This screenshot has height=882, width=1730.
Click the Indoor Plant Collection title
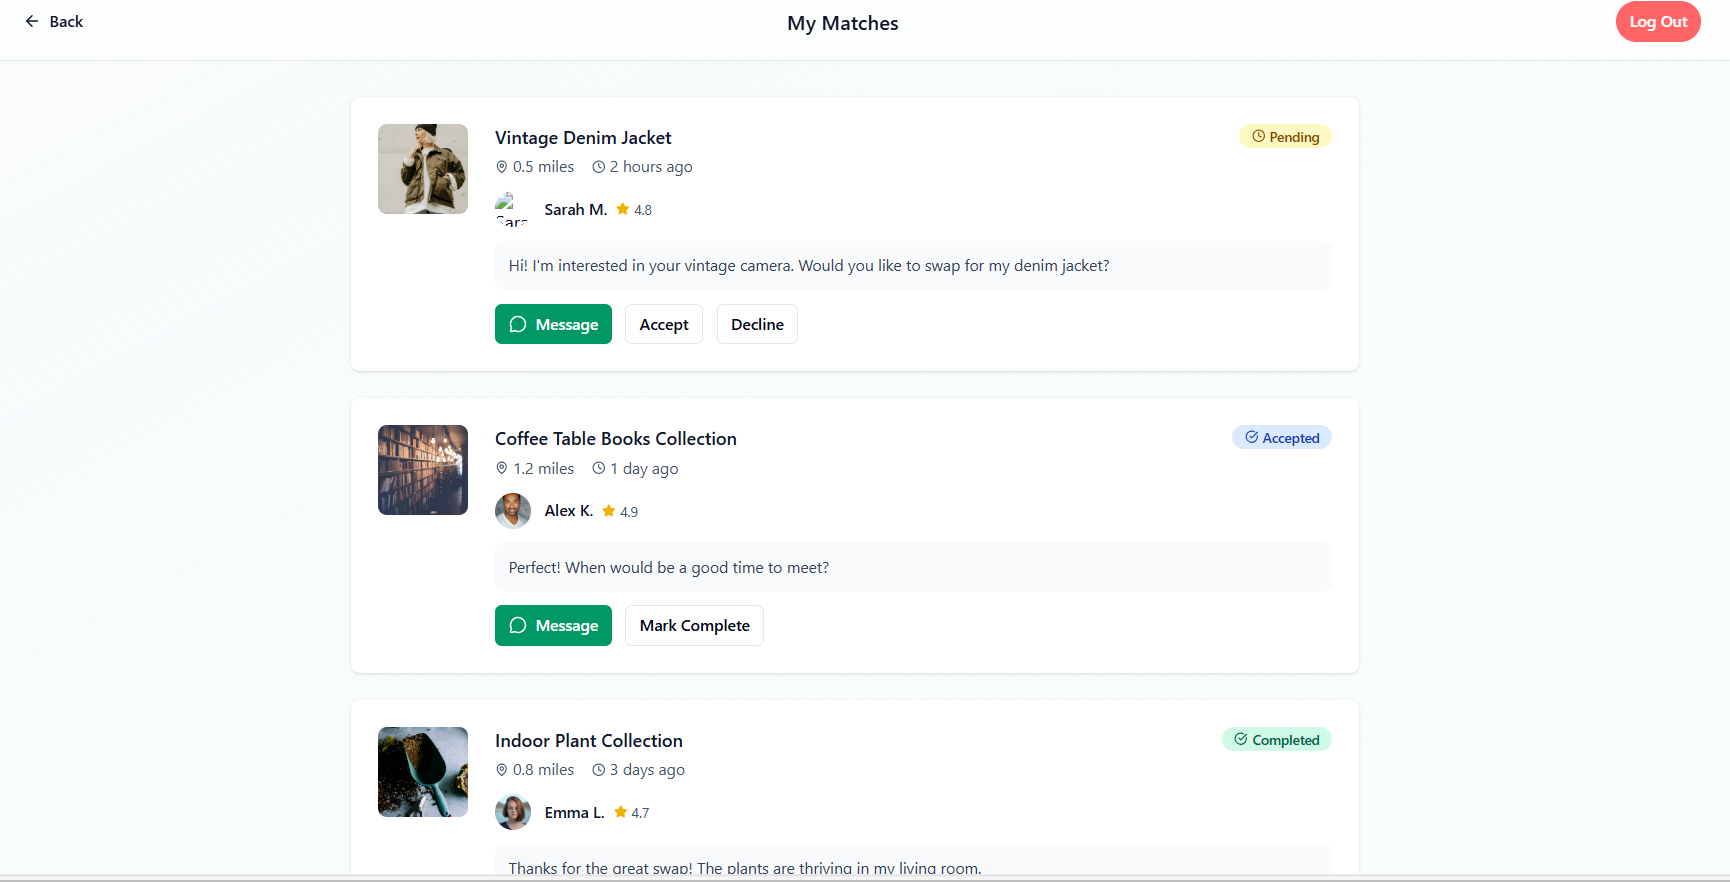[x=589, y=741]
